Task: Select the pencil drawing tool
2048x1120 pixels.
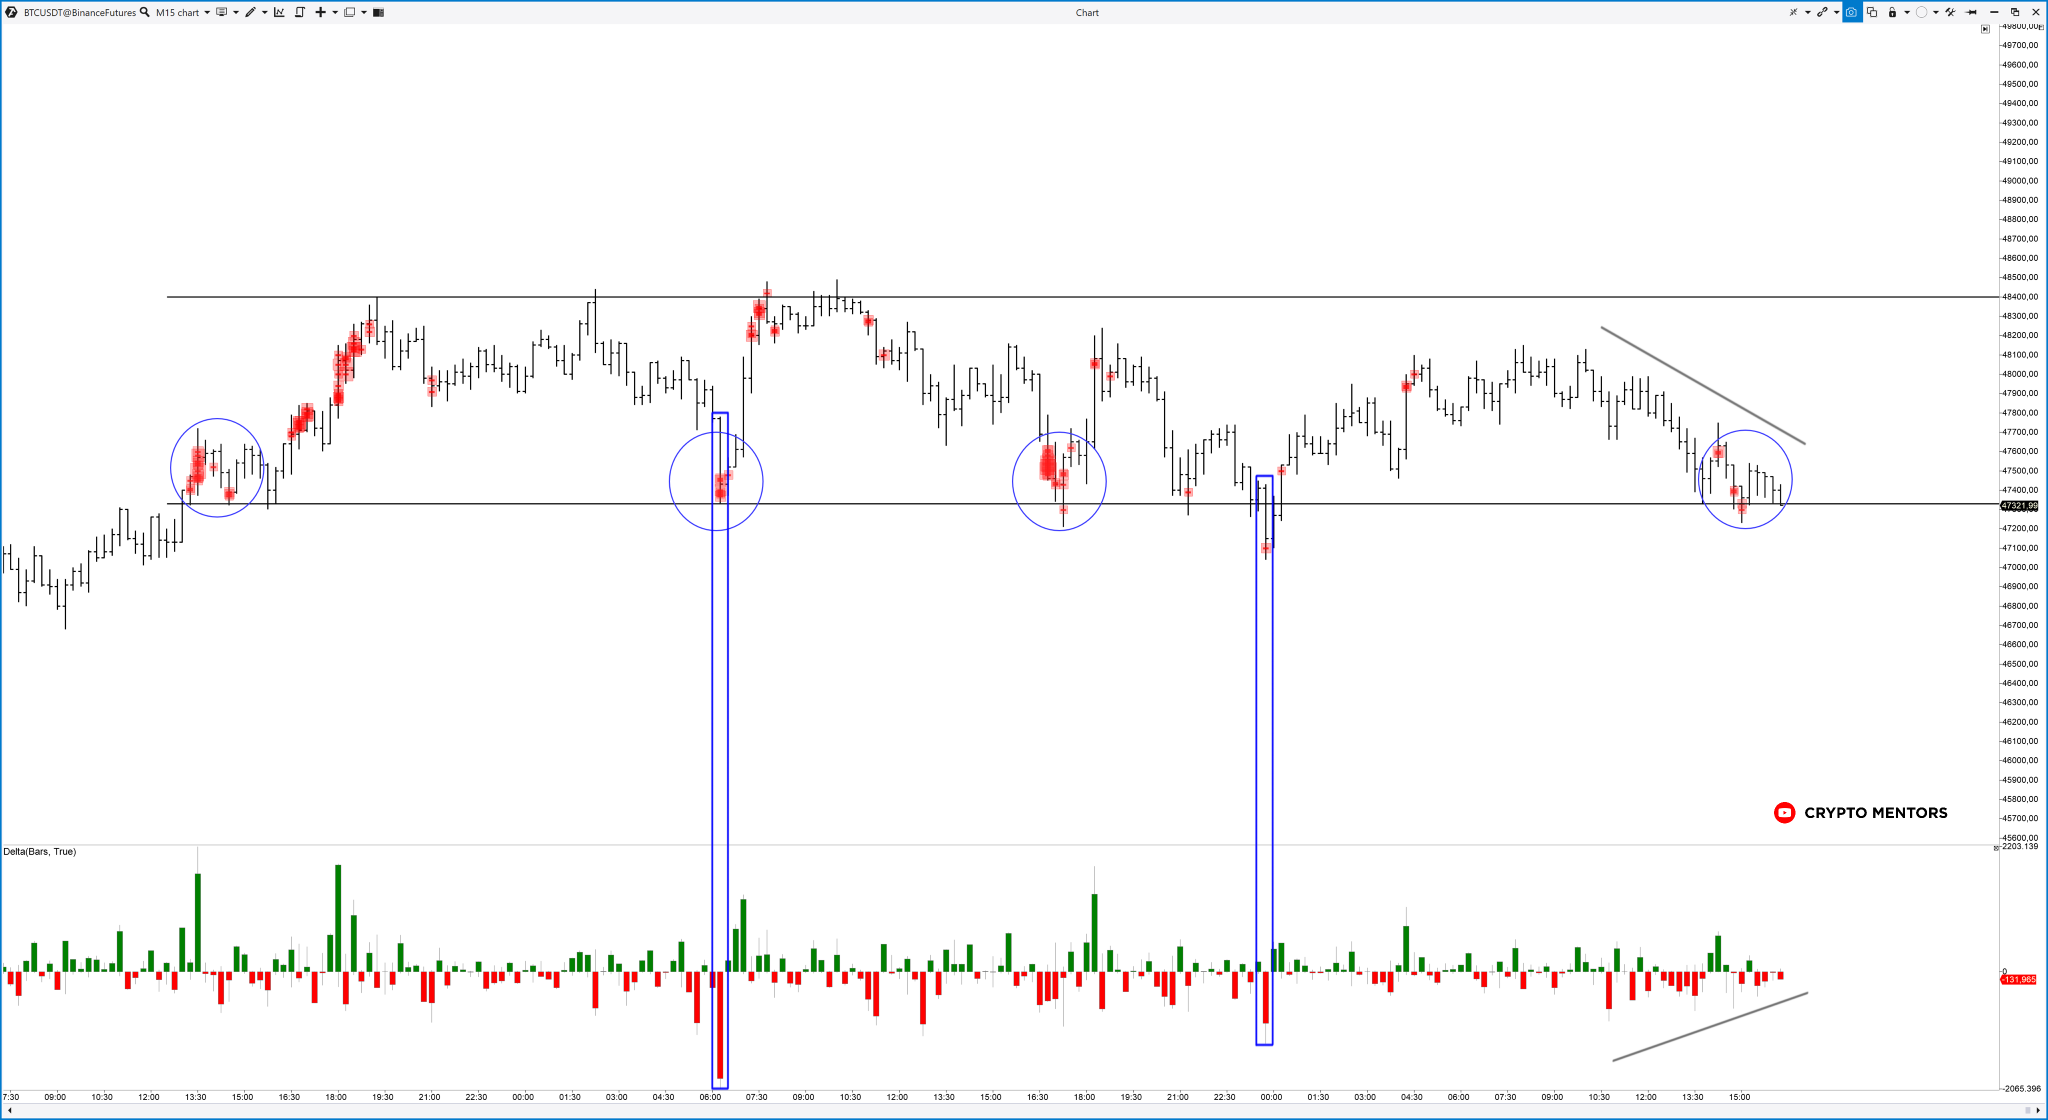Action: (x=250, y=12)
